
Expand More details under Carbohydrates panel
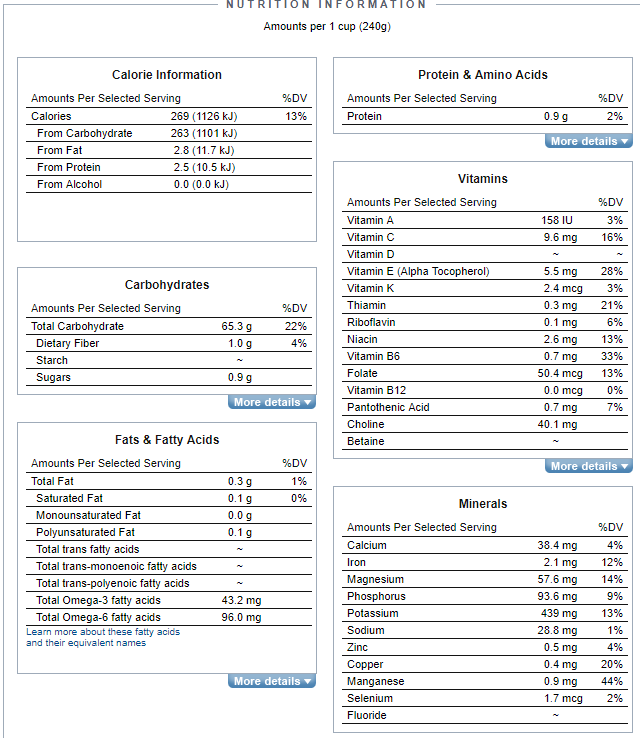tap(272, 402)
